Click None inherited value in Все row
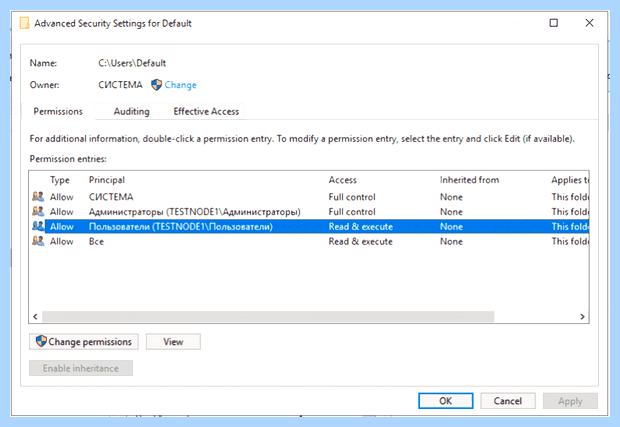 pyautogui.click(x=451, y=242)
